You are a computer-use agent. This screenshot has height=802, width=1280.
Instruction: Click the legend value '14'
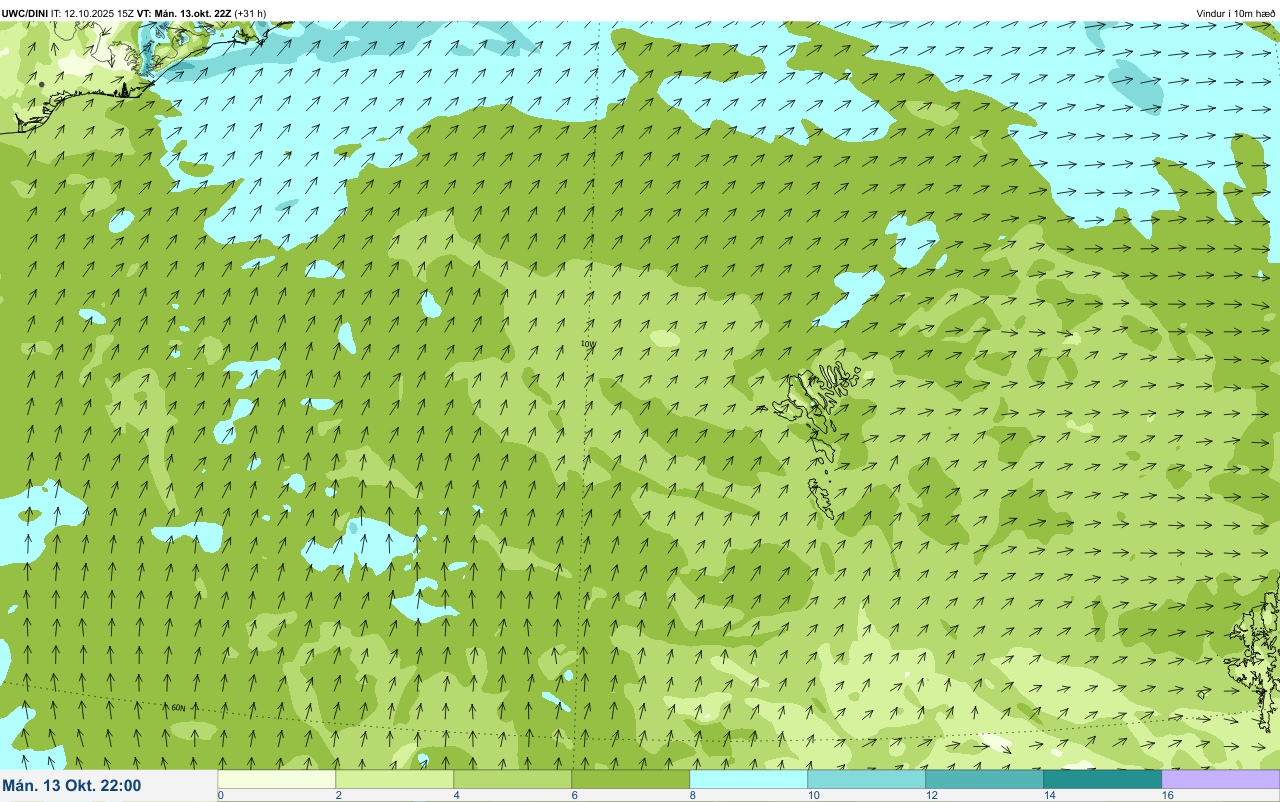click(1050, 795)
